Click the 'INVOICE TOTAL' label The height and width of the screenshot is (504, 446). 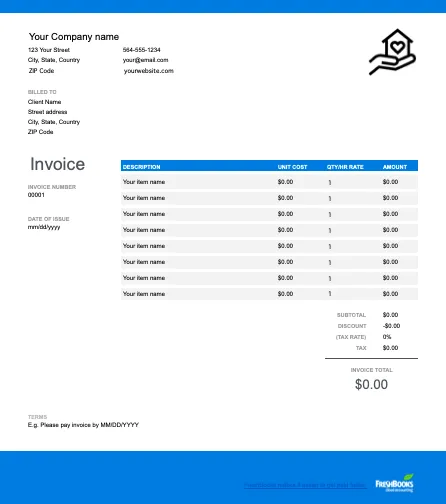click(x=371, y=370)
